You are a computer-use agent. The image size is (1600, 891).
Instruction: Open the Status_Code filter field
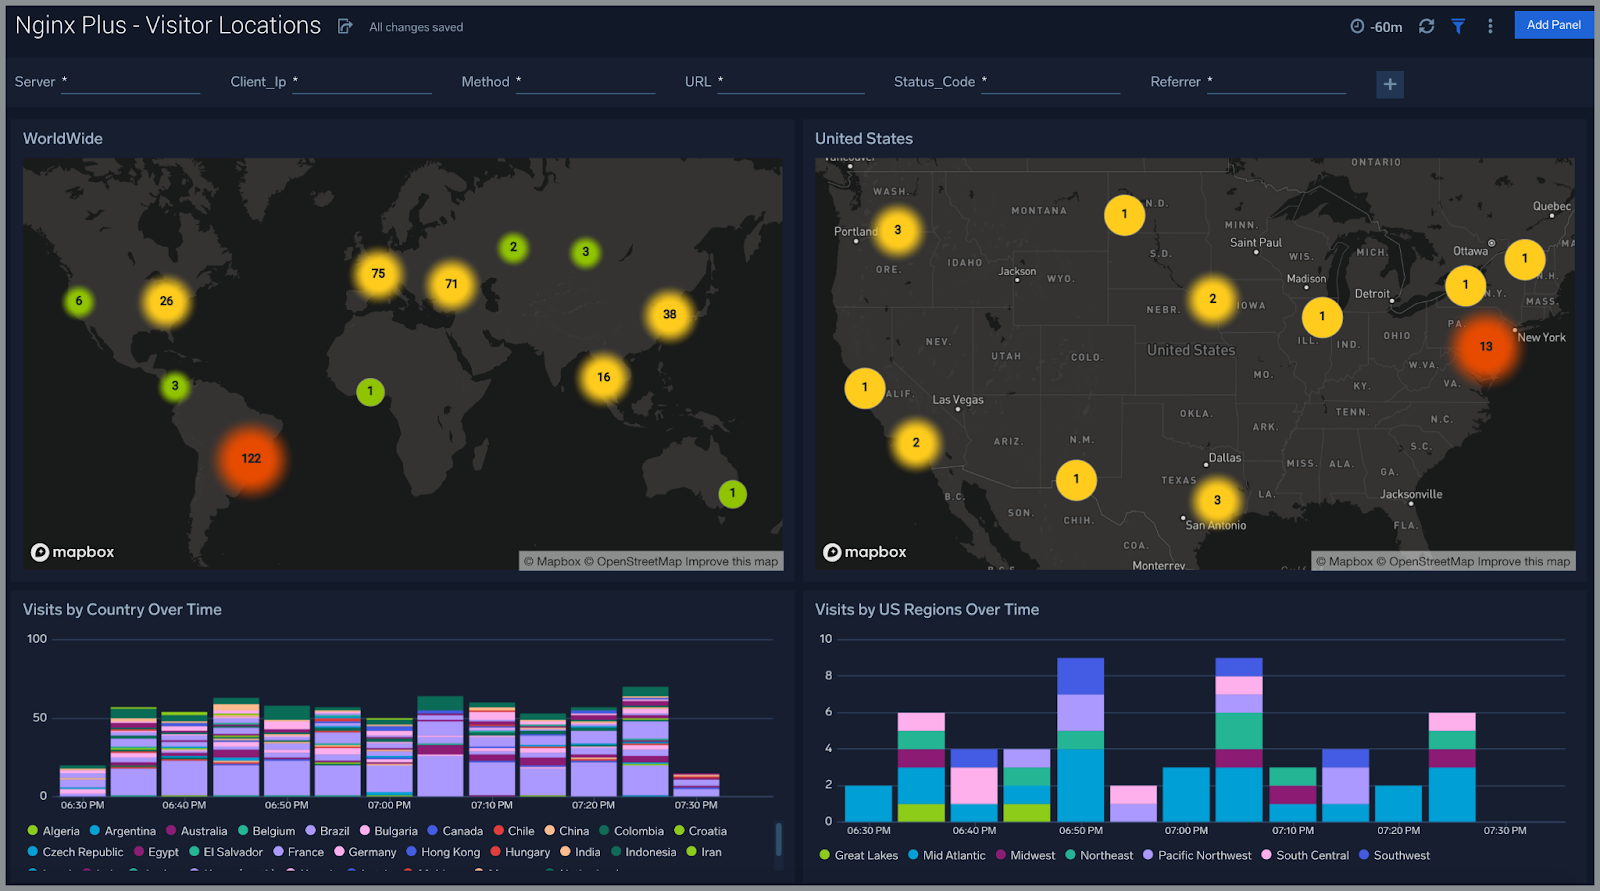pos(1050,83)
